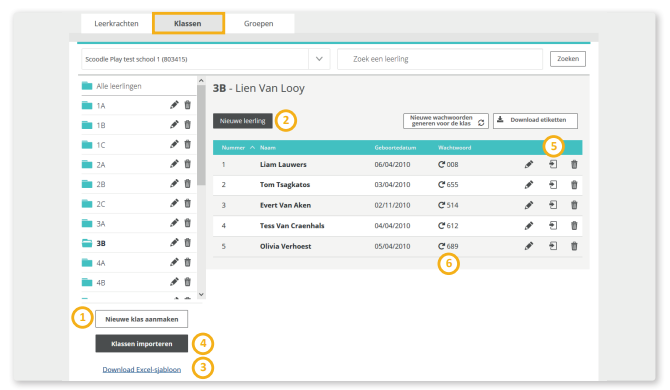The height and width of the screenshot is (390, 670).
Task: Regenerate password for Liam Lauwers
Action: click(x=441, y=164)
